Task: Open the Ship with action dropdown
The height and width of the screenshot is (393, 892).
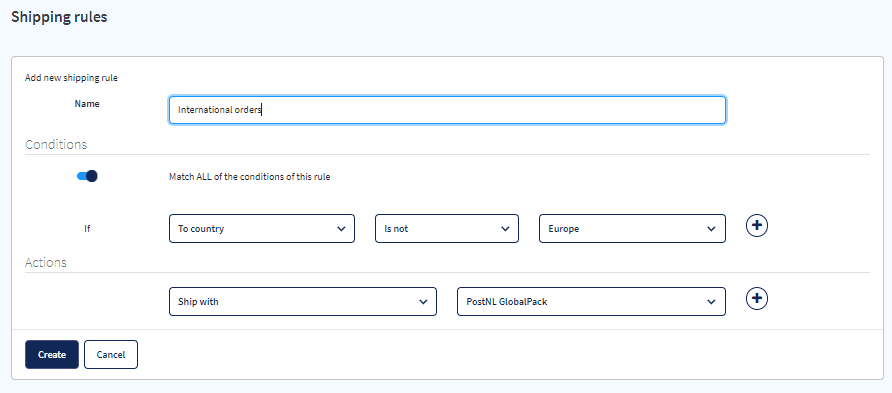Action: [303, 301]
